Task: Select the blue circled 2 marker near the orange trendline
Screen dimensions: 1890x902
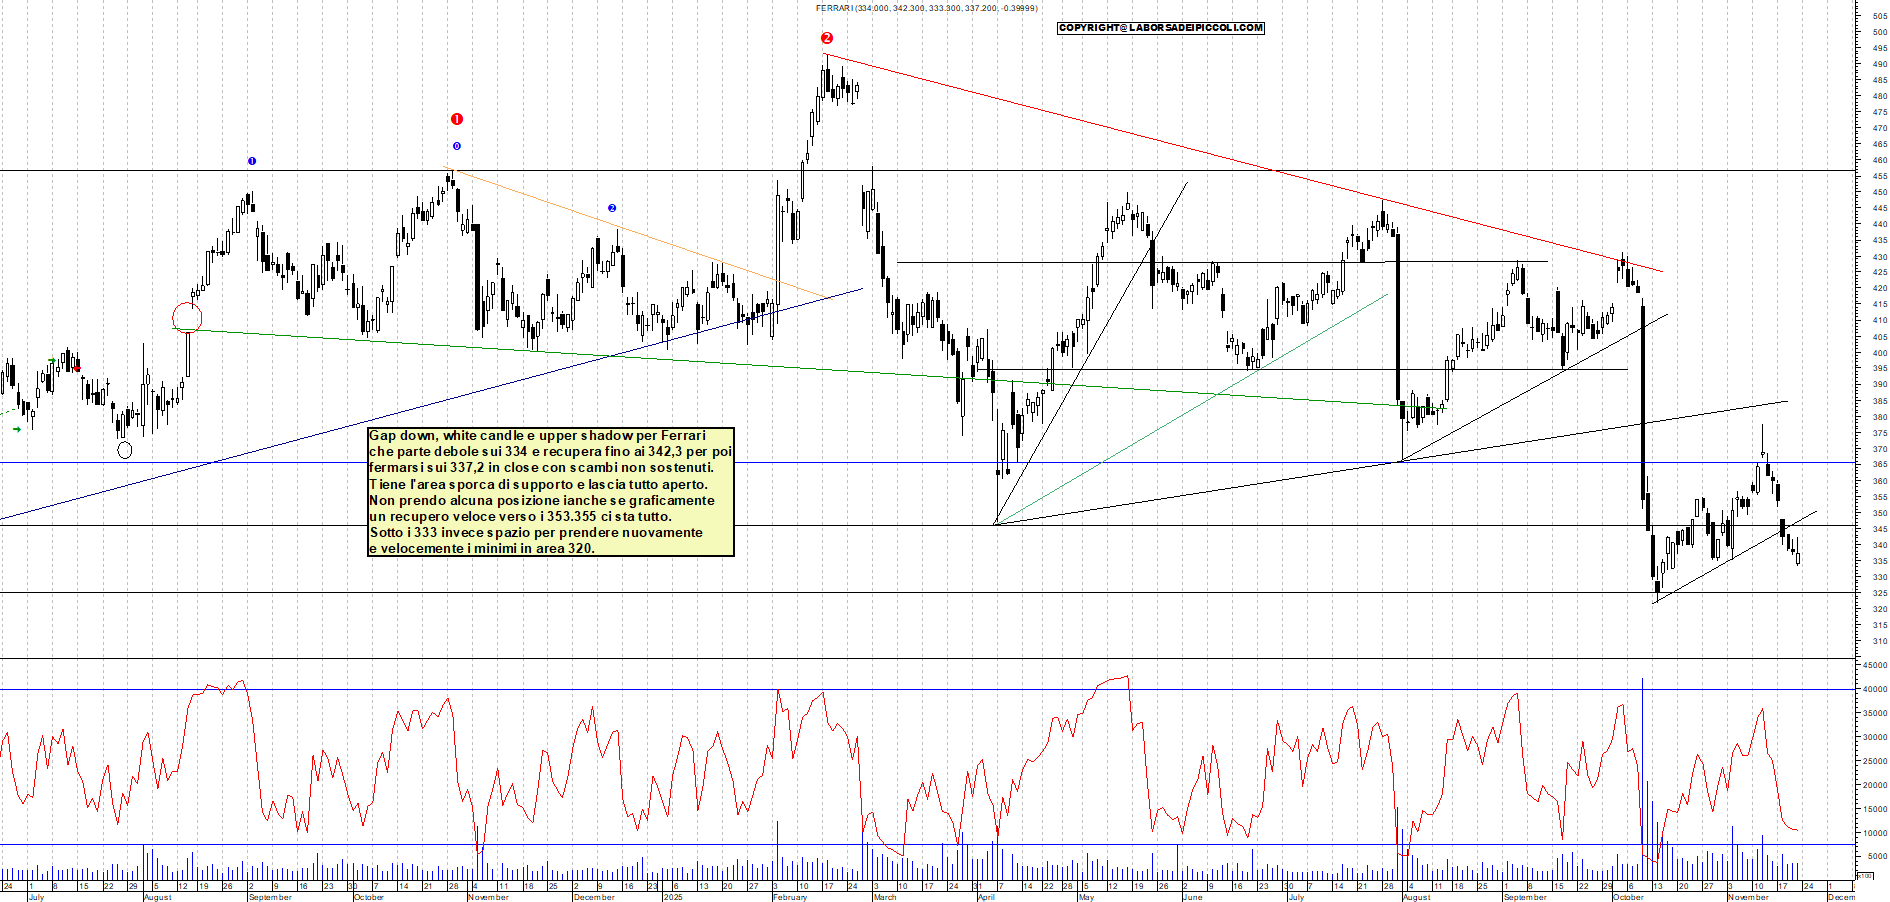Action: (x=611, y=207)
